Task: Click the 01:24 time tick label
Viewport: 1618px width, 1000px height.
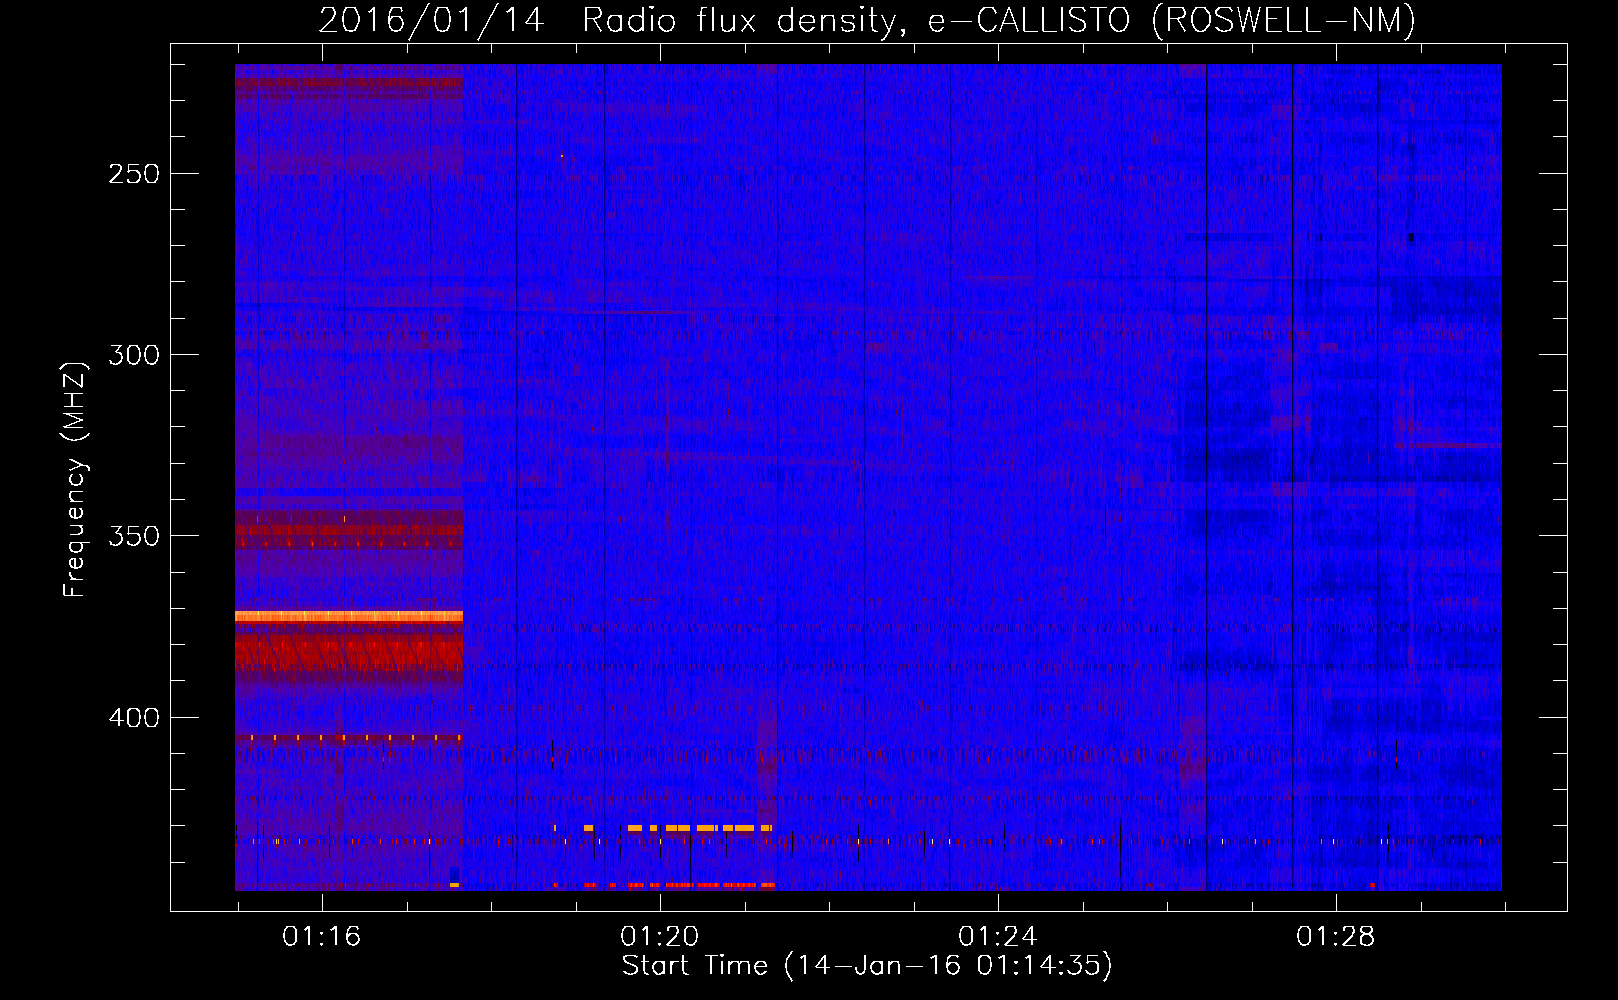Action: [998, 937]
